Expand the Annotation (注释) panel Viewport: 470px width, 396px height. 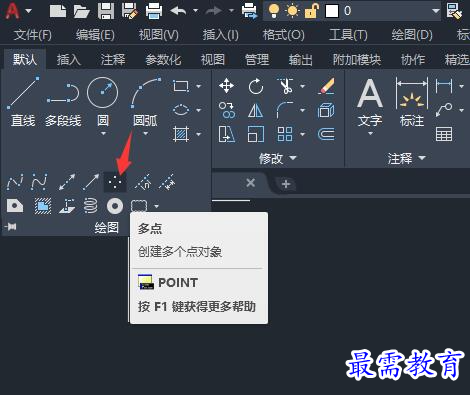coord(406,158)
